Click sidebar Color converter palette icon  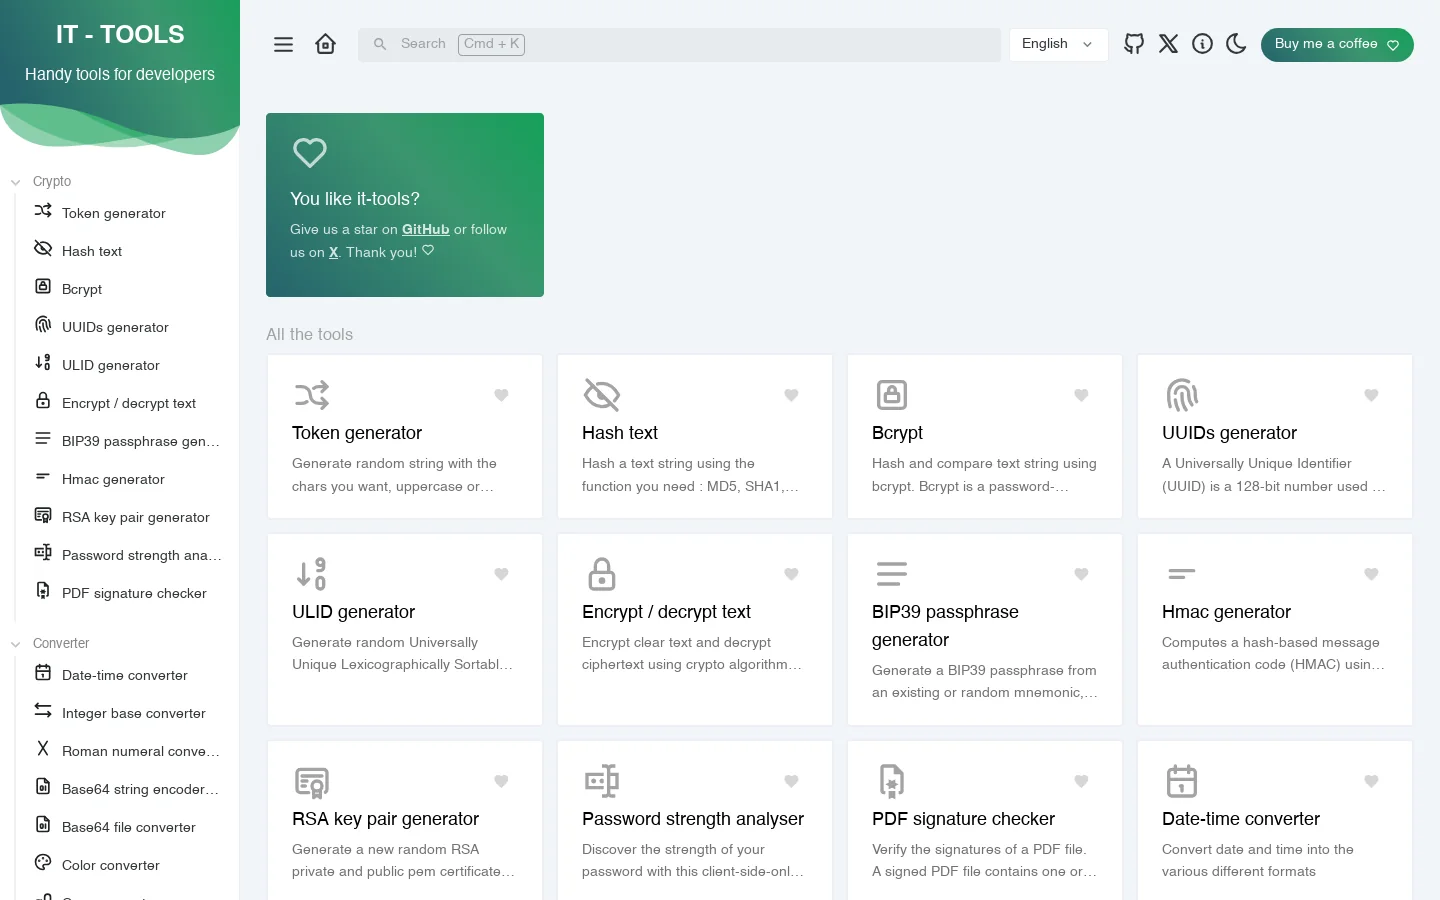point(43,862)
